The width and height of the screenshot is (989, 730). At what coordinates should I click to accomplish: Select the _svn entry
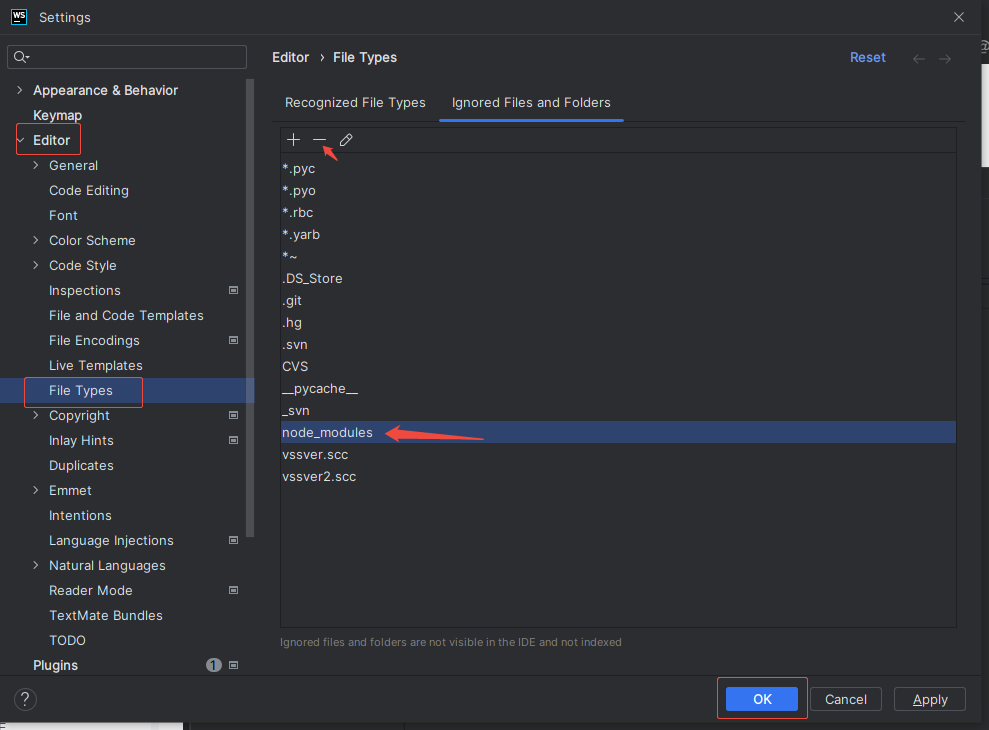[618, 411]
